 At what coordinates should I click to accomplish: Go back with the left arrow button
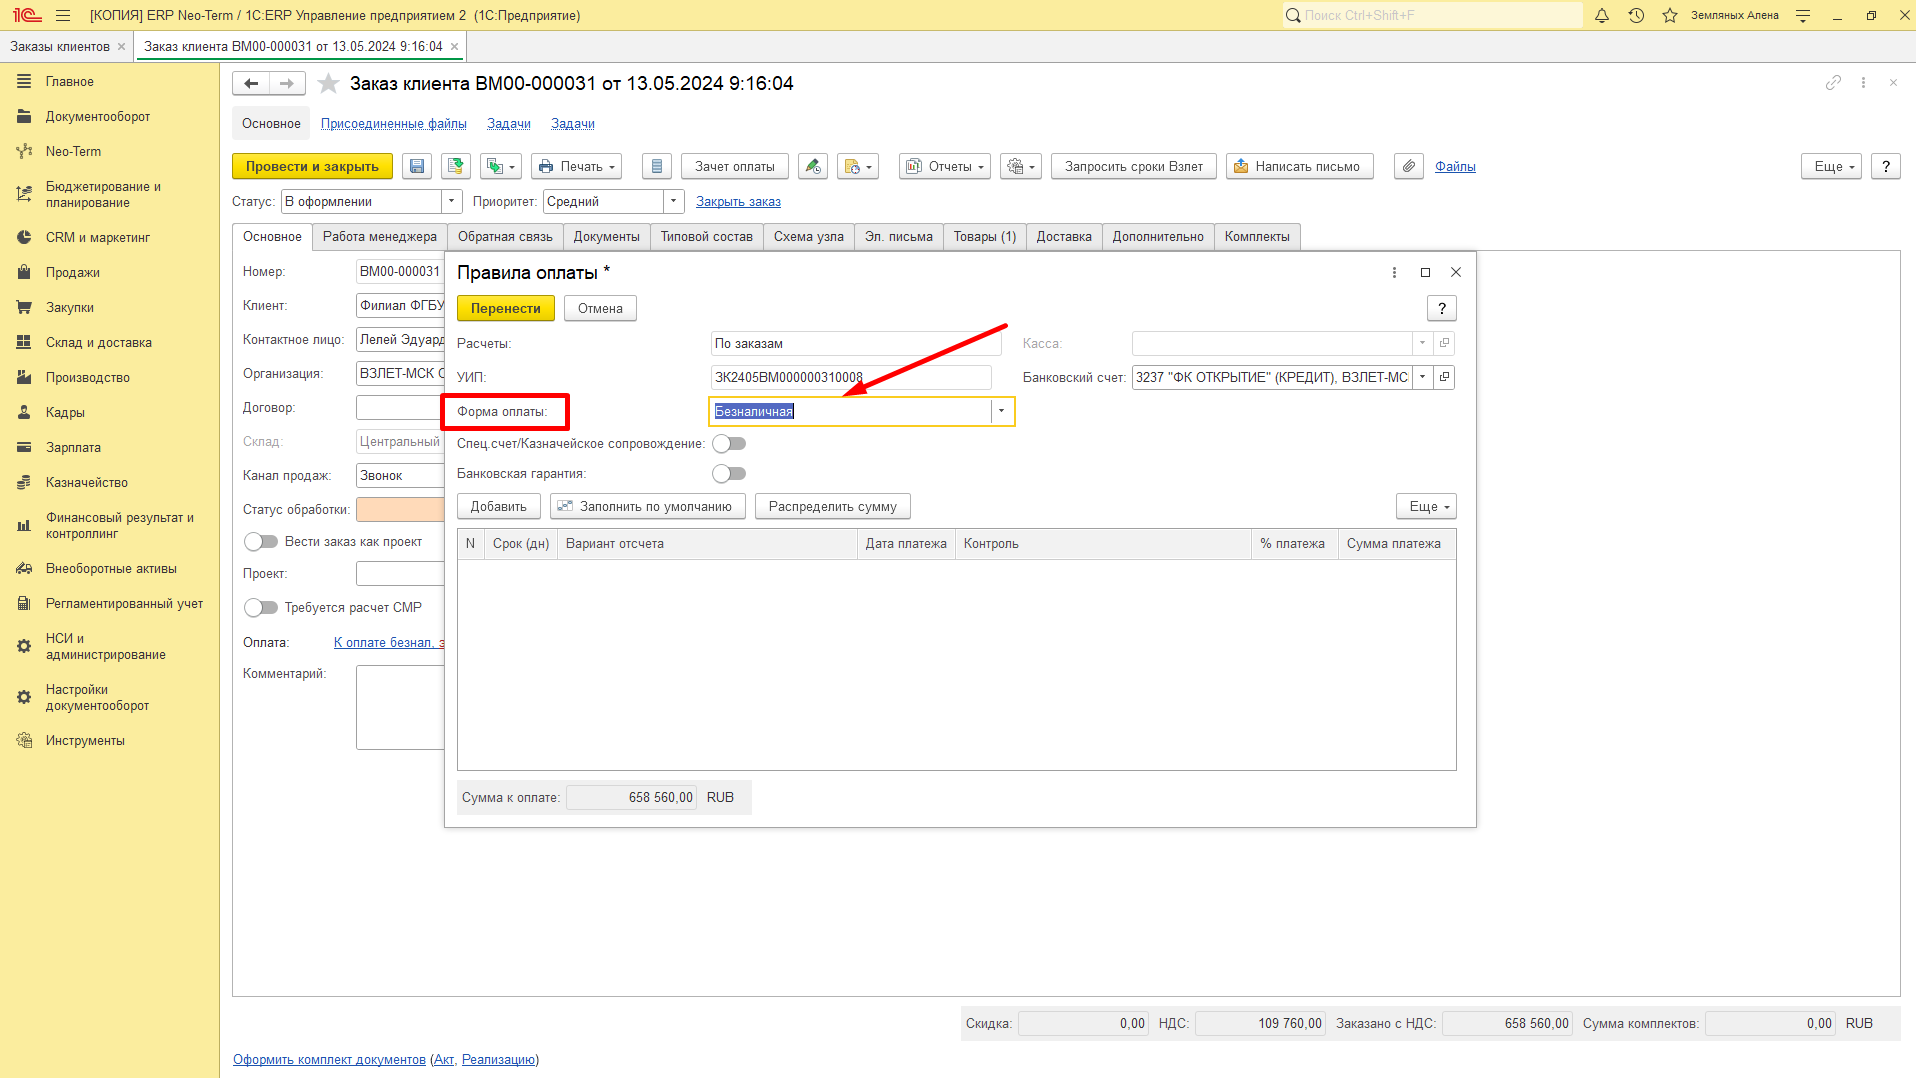pos(251,84)
